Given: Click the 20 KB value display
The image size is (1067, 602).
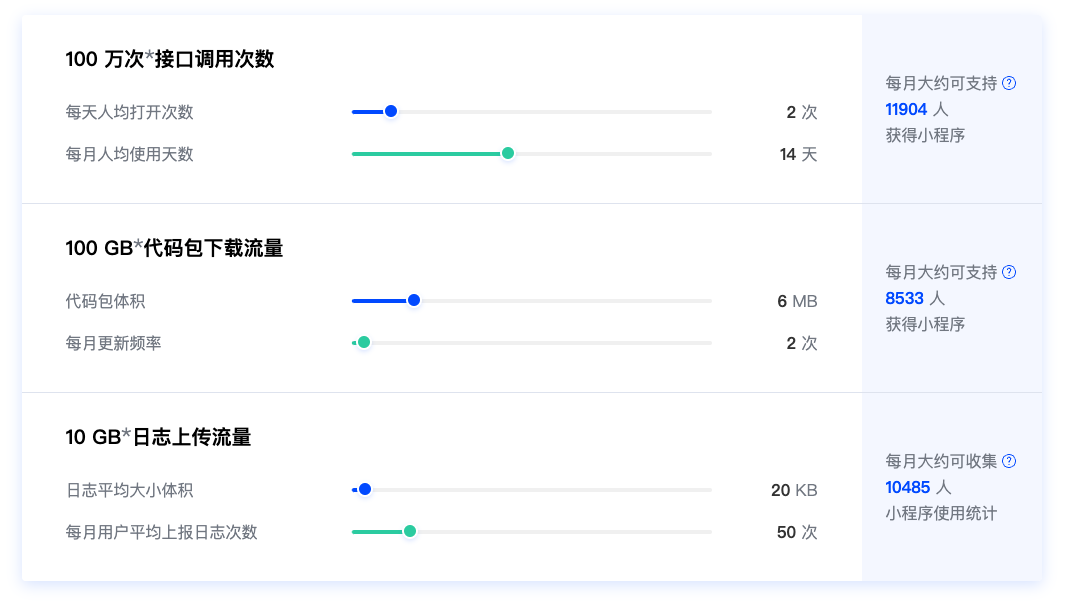Looking at the screenshot, I should (x=794, y=490).
